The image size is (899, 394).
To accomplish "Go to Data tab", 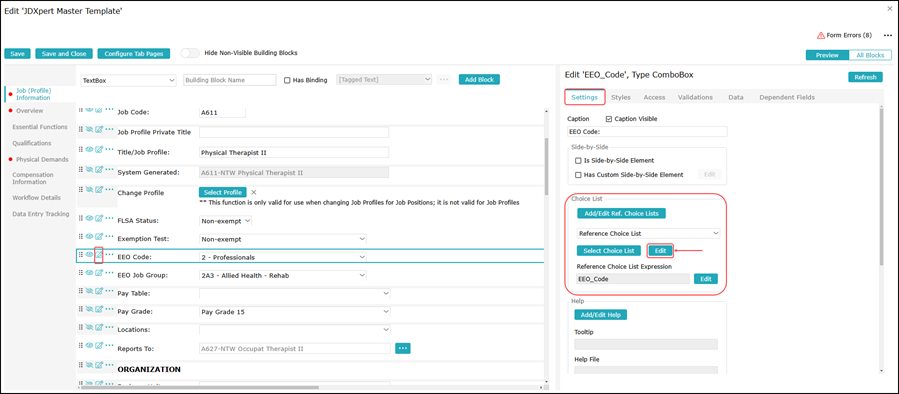I will (x=736, y=97).
